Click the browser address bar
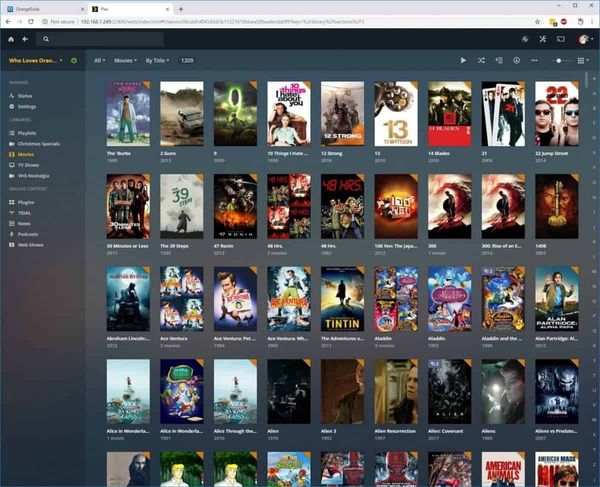 287,22
